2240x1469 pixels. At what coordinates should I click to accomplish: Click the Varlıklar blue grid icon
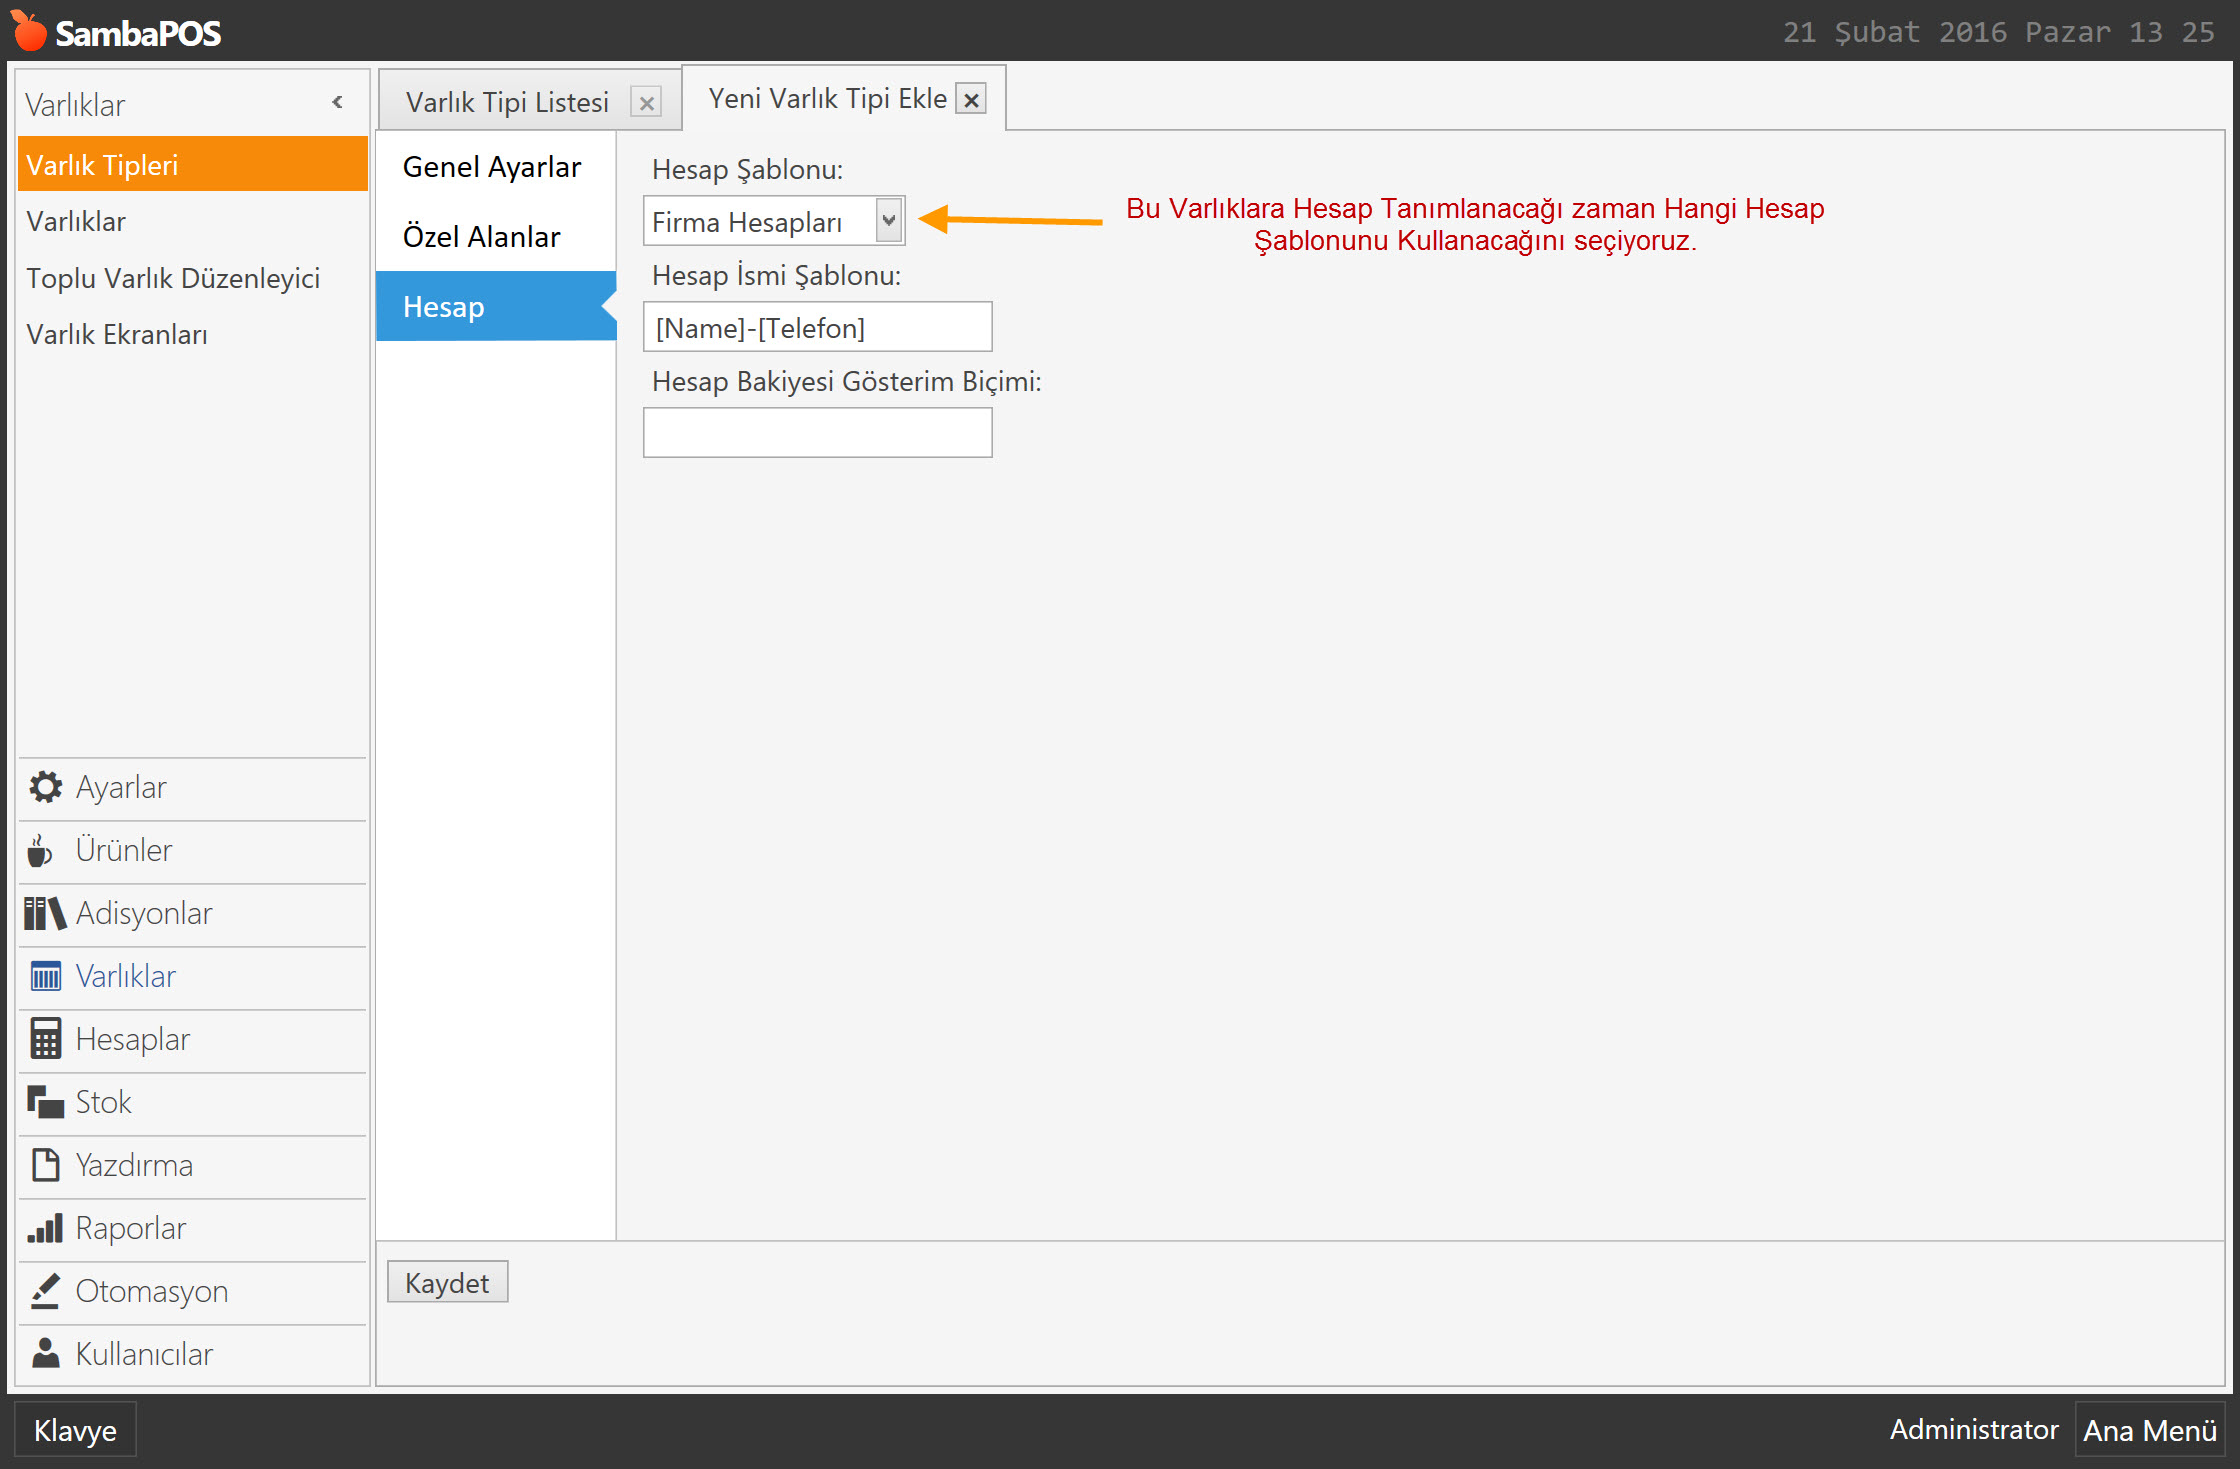click(x=45, y=976)
